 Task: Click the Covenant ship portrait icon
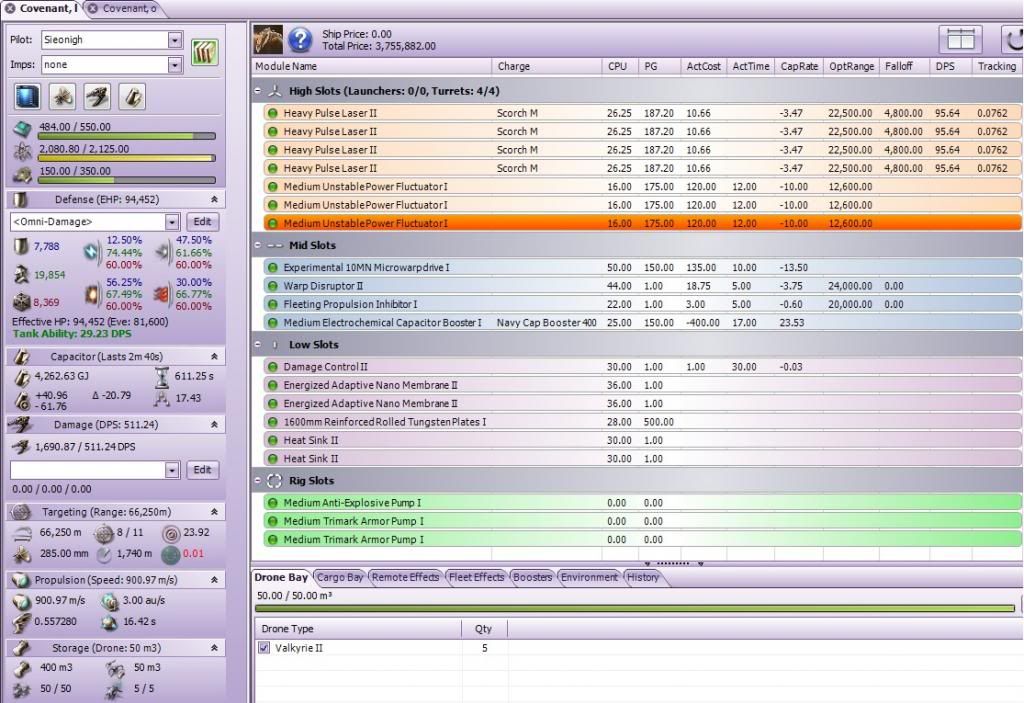[x=268, y=40]
